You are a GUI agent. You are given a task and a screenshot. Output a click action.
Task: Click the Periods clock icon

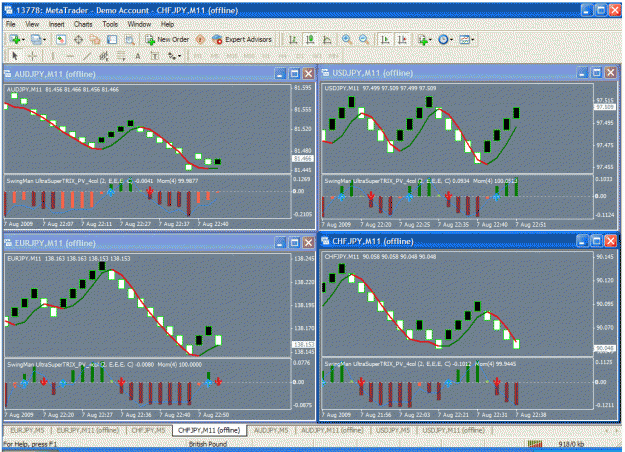coord(443,39)
